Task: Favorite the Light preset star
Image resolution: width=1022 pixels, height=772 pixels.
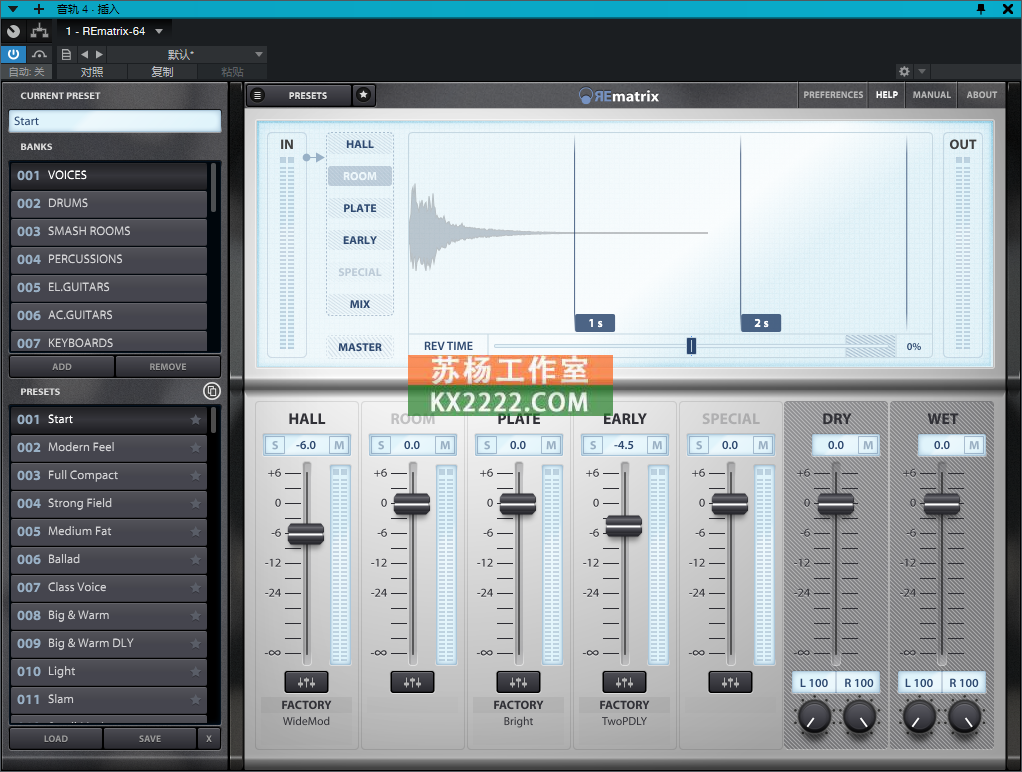Action: (196, 672)
